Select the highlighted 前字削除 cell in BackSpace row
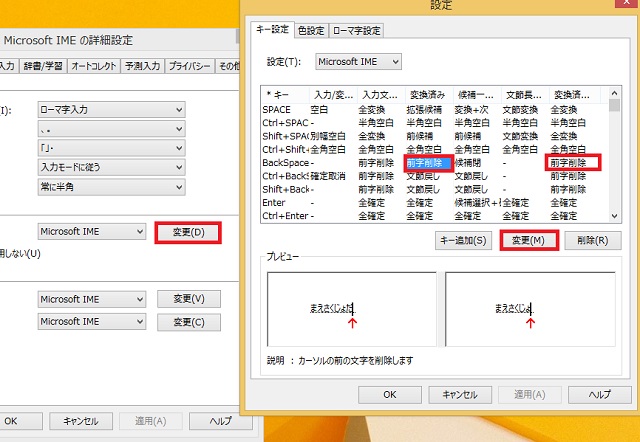640x442 pixels. pos(429,162)
